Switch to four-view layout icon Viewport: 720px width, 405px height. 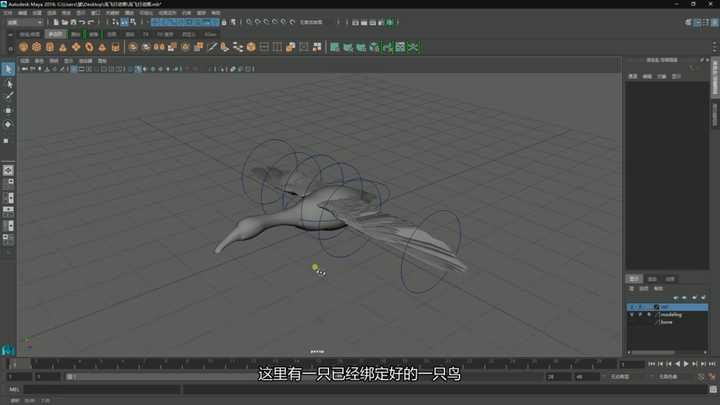click(x=8, y=184)
